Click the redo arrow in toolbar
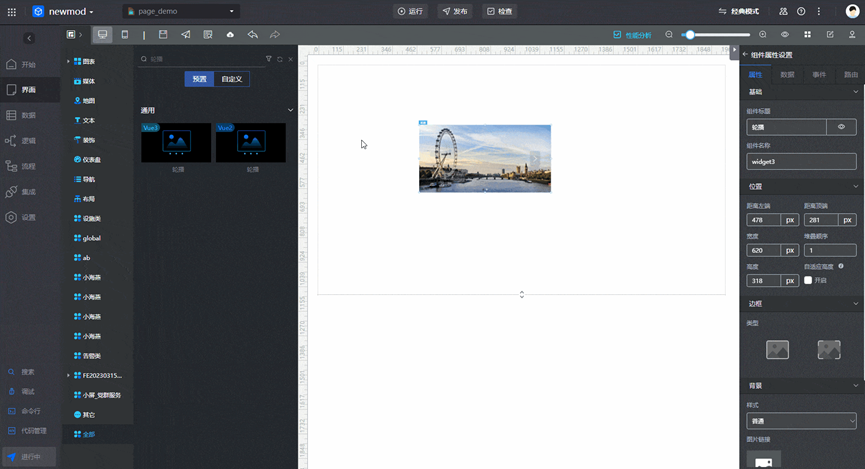The width and height of the screenshot is (865, 469). coord(275,35)
